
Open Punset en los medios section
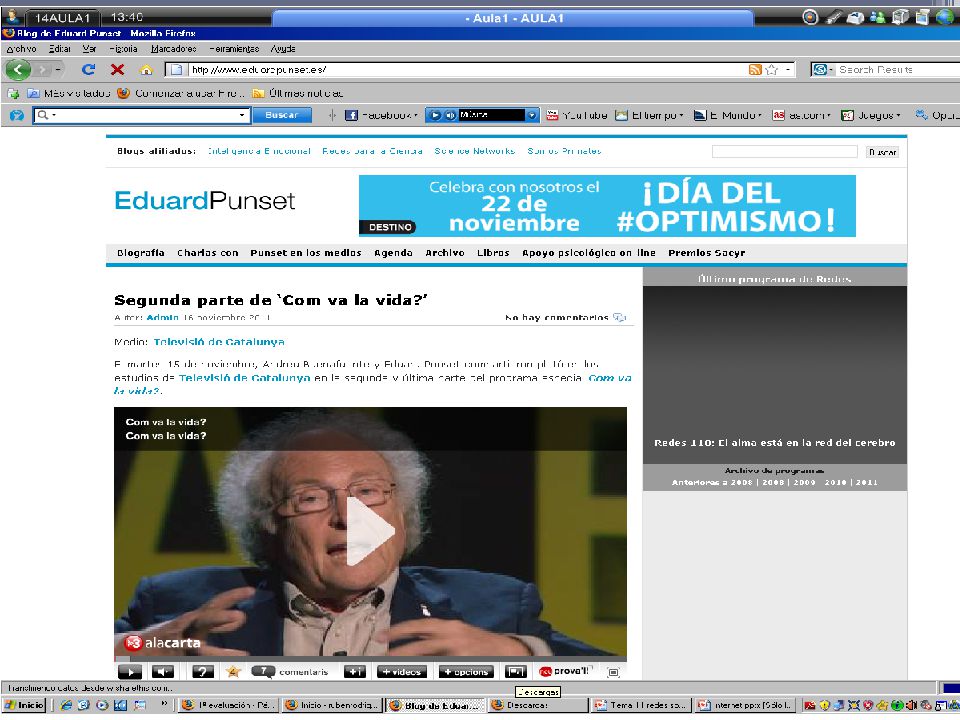pyautogui.click(x=306, y=253)
